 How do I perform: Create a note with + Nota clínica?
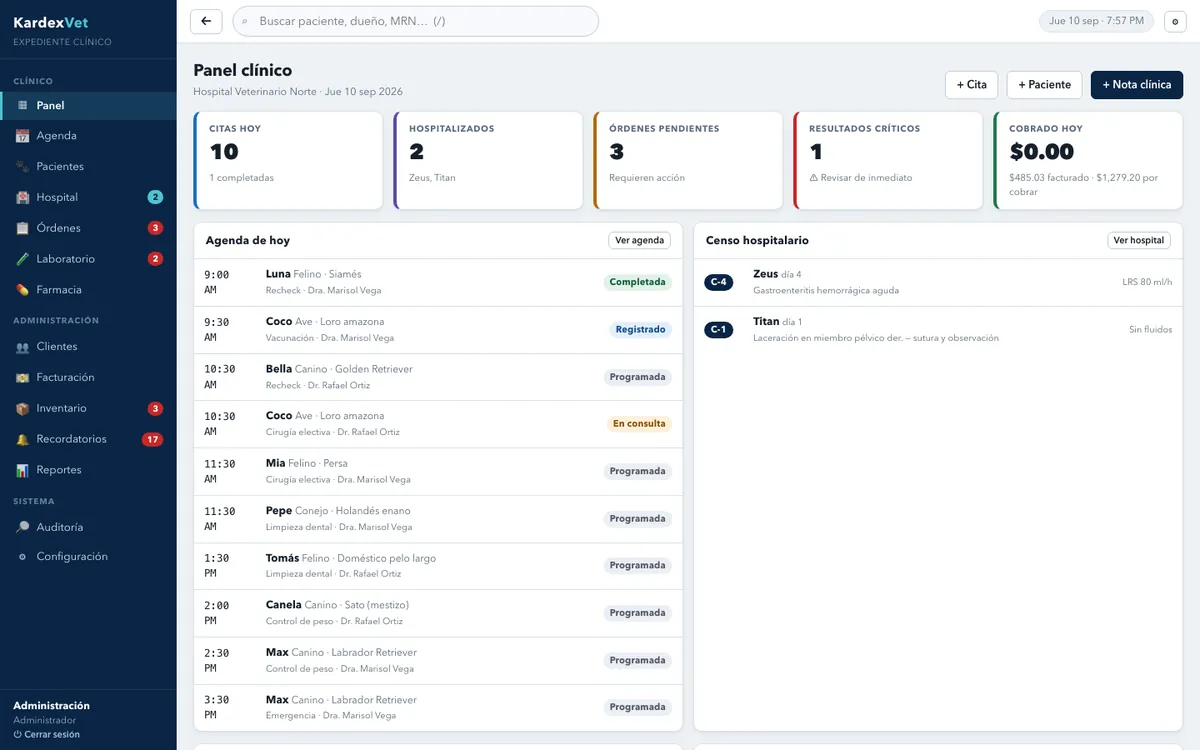[1137, 85]
